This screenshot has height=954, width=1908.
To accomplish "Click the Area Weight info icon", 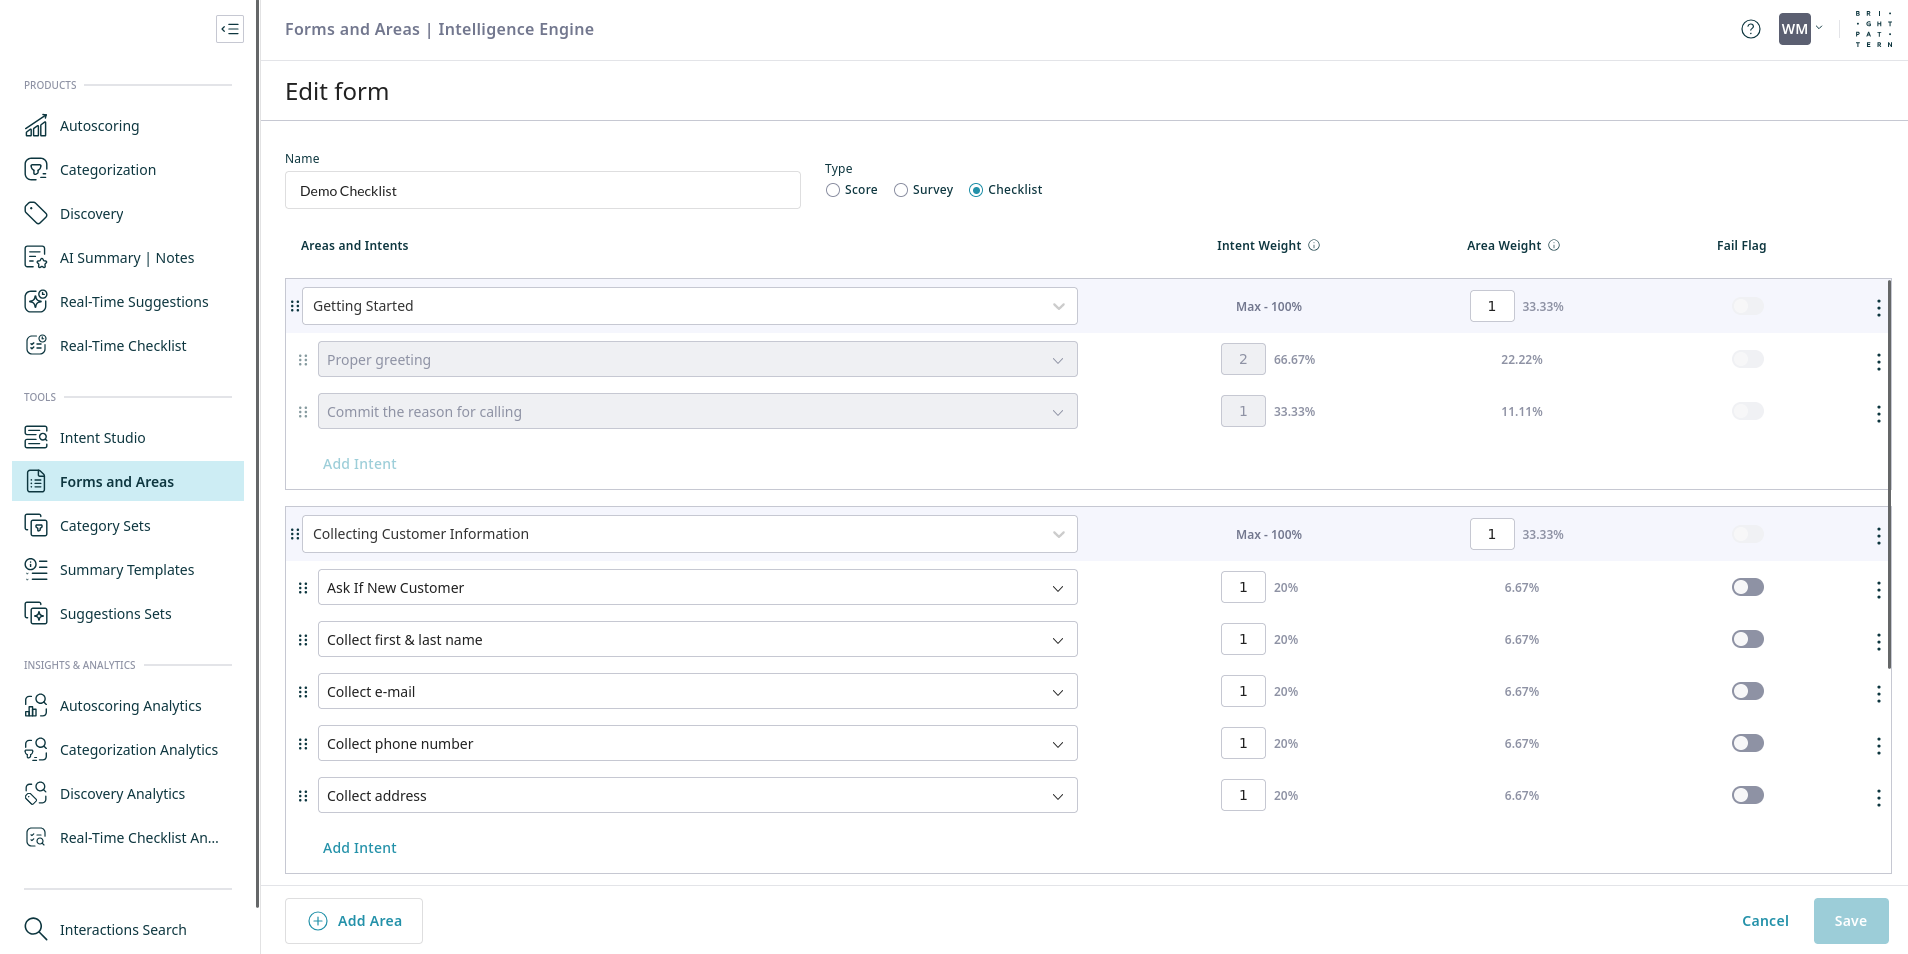I will pos(1554,245).
